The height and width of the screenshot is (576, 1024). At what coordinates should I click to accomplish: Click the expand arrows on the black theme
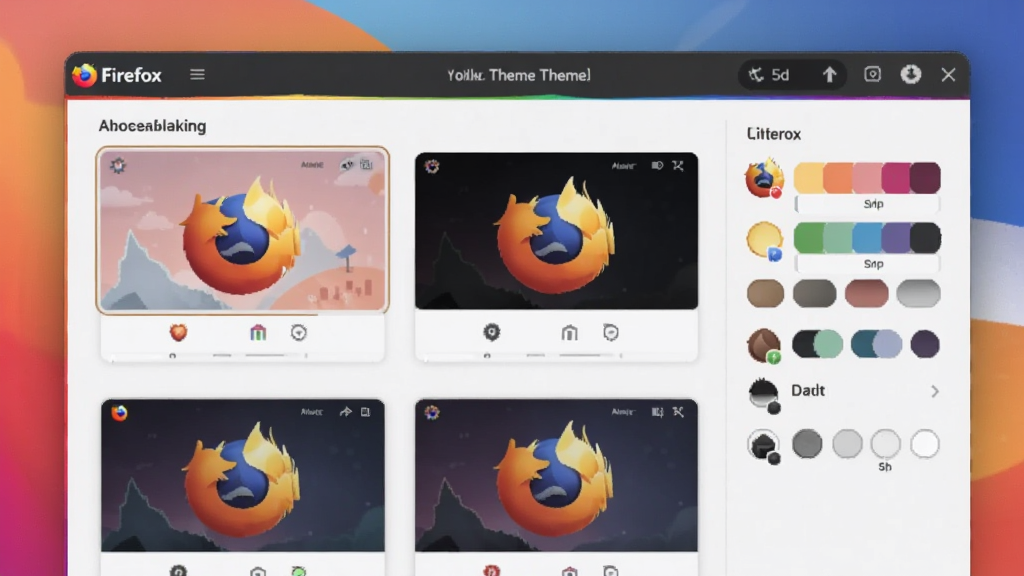pos(678,166)
